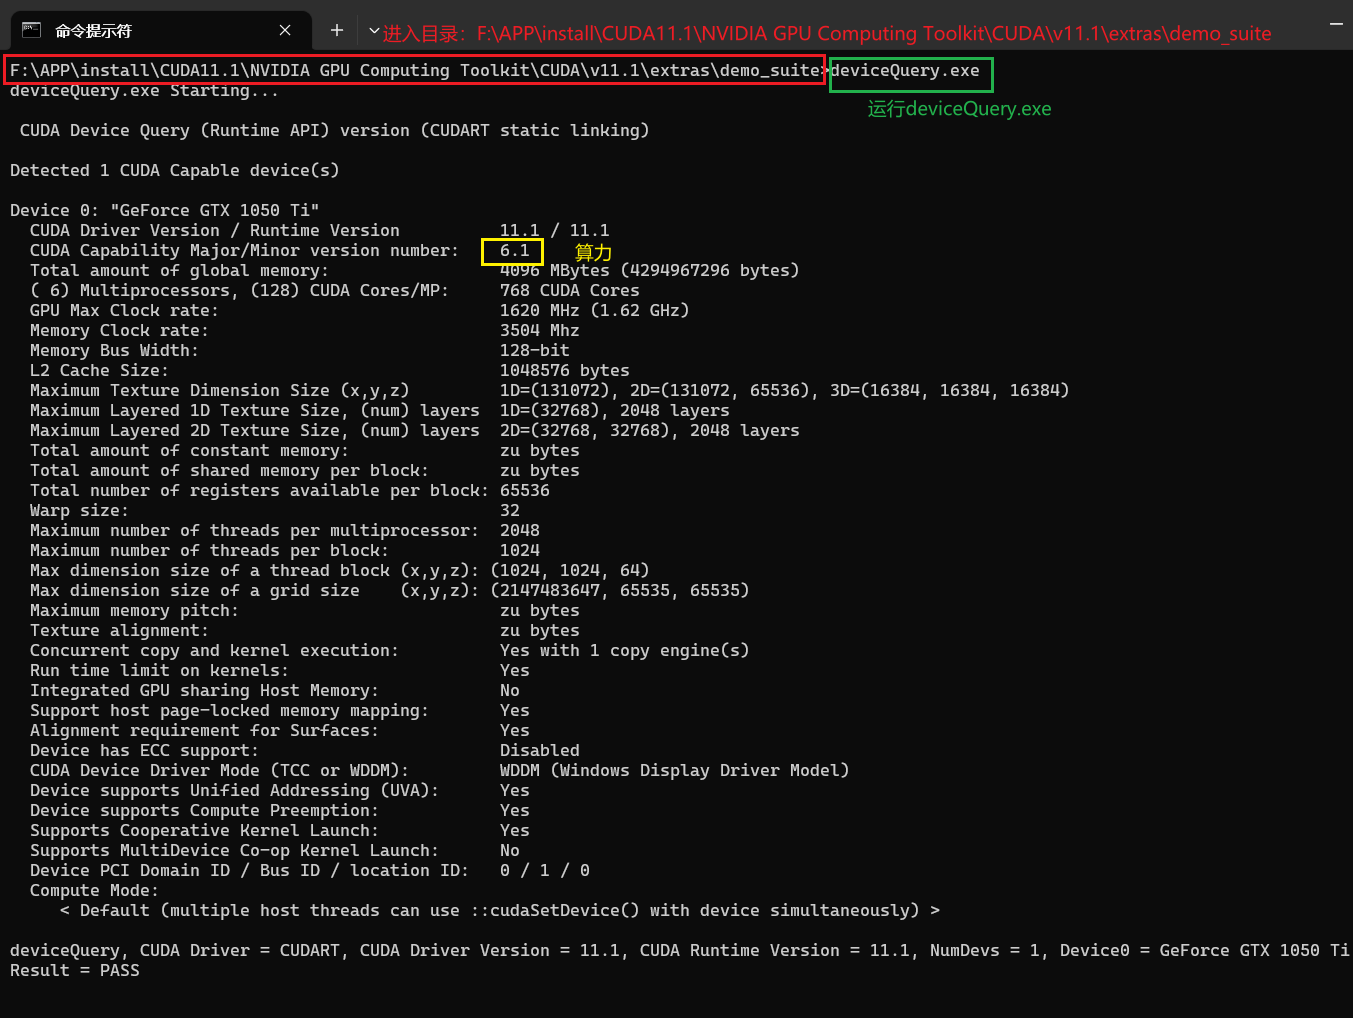
Task: Click the typed deviceQuery.exe command
Action: point(905,71)
